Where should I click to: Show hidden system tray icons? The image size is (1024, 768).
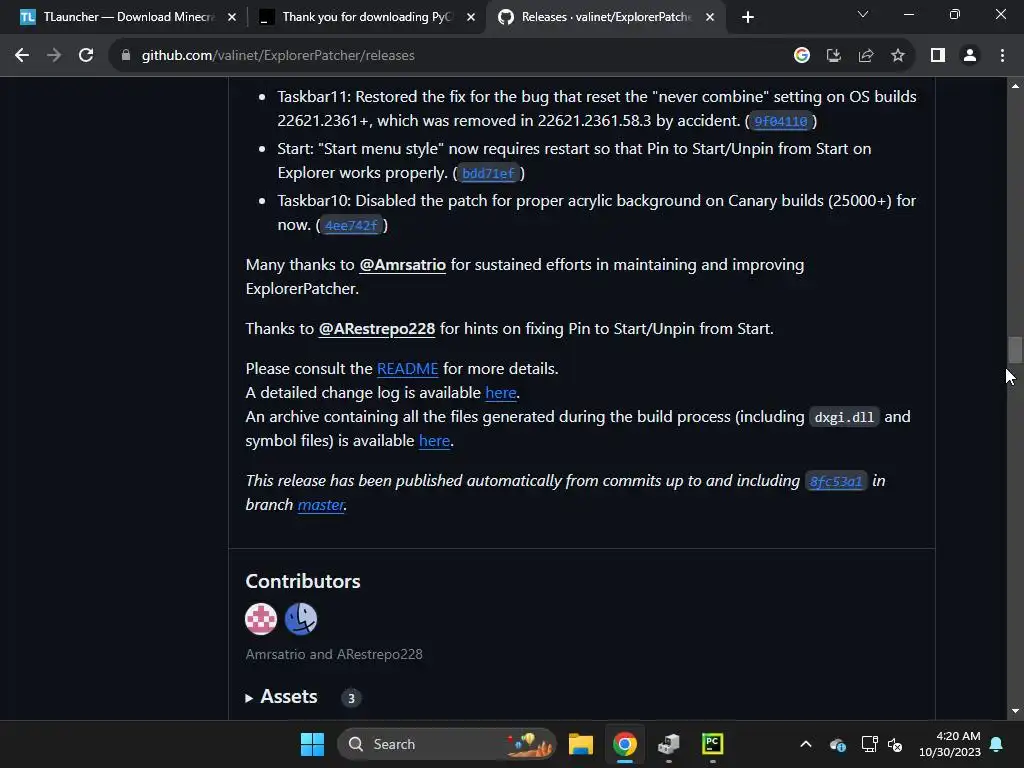[x=806, y=744]
